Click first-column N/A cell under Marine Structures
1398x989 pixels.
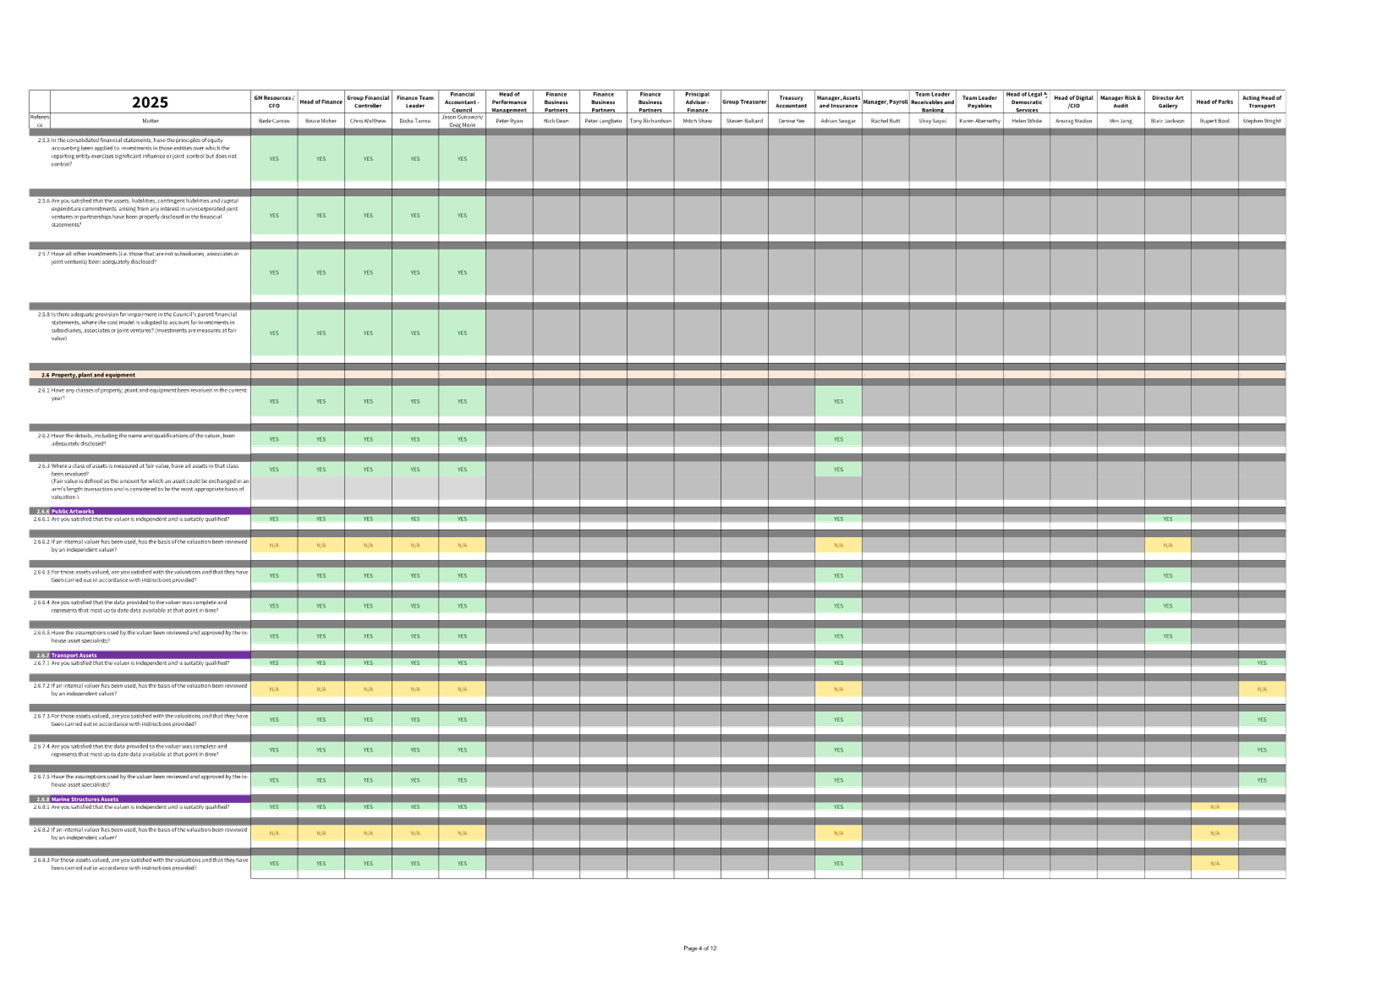click(x=274, y=833)
